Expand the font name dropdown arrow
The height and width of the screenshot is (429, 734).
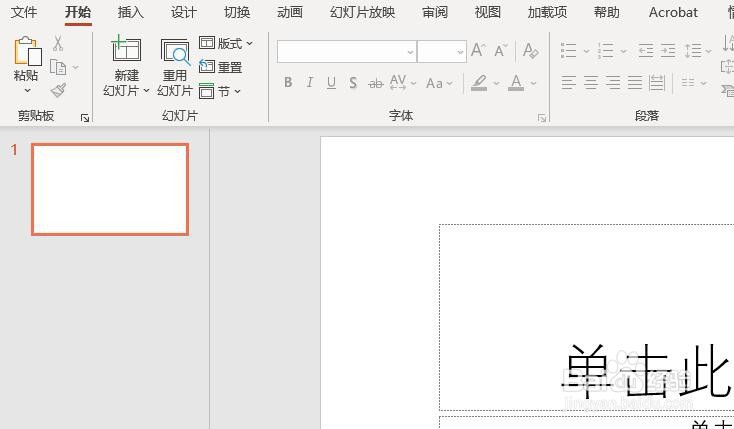411,52
